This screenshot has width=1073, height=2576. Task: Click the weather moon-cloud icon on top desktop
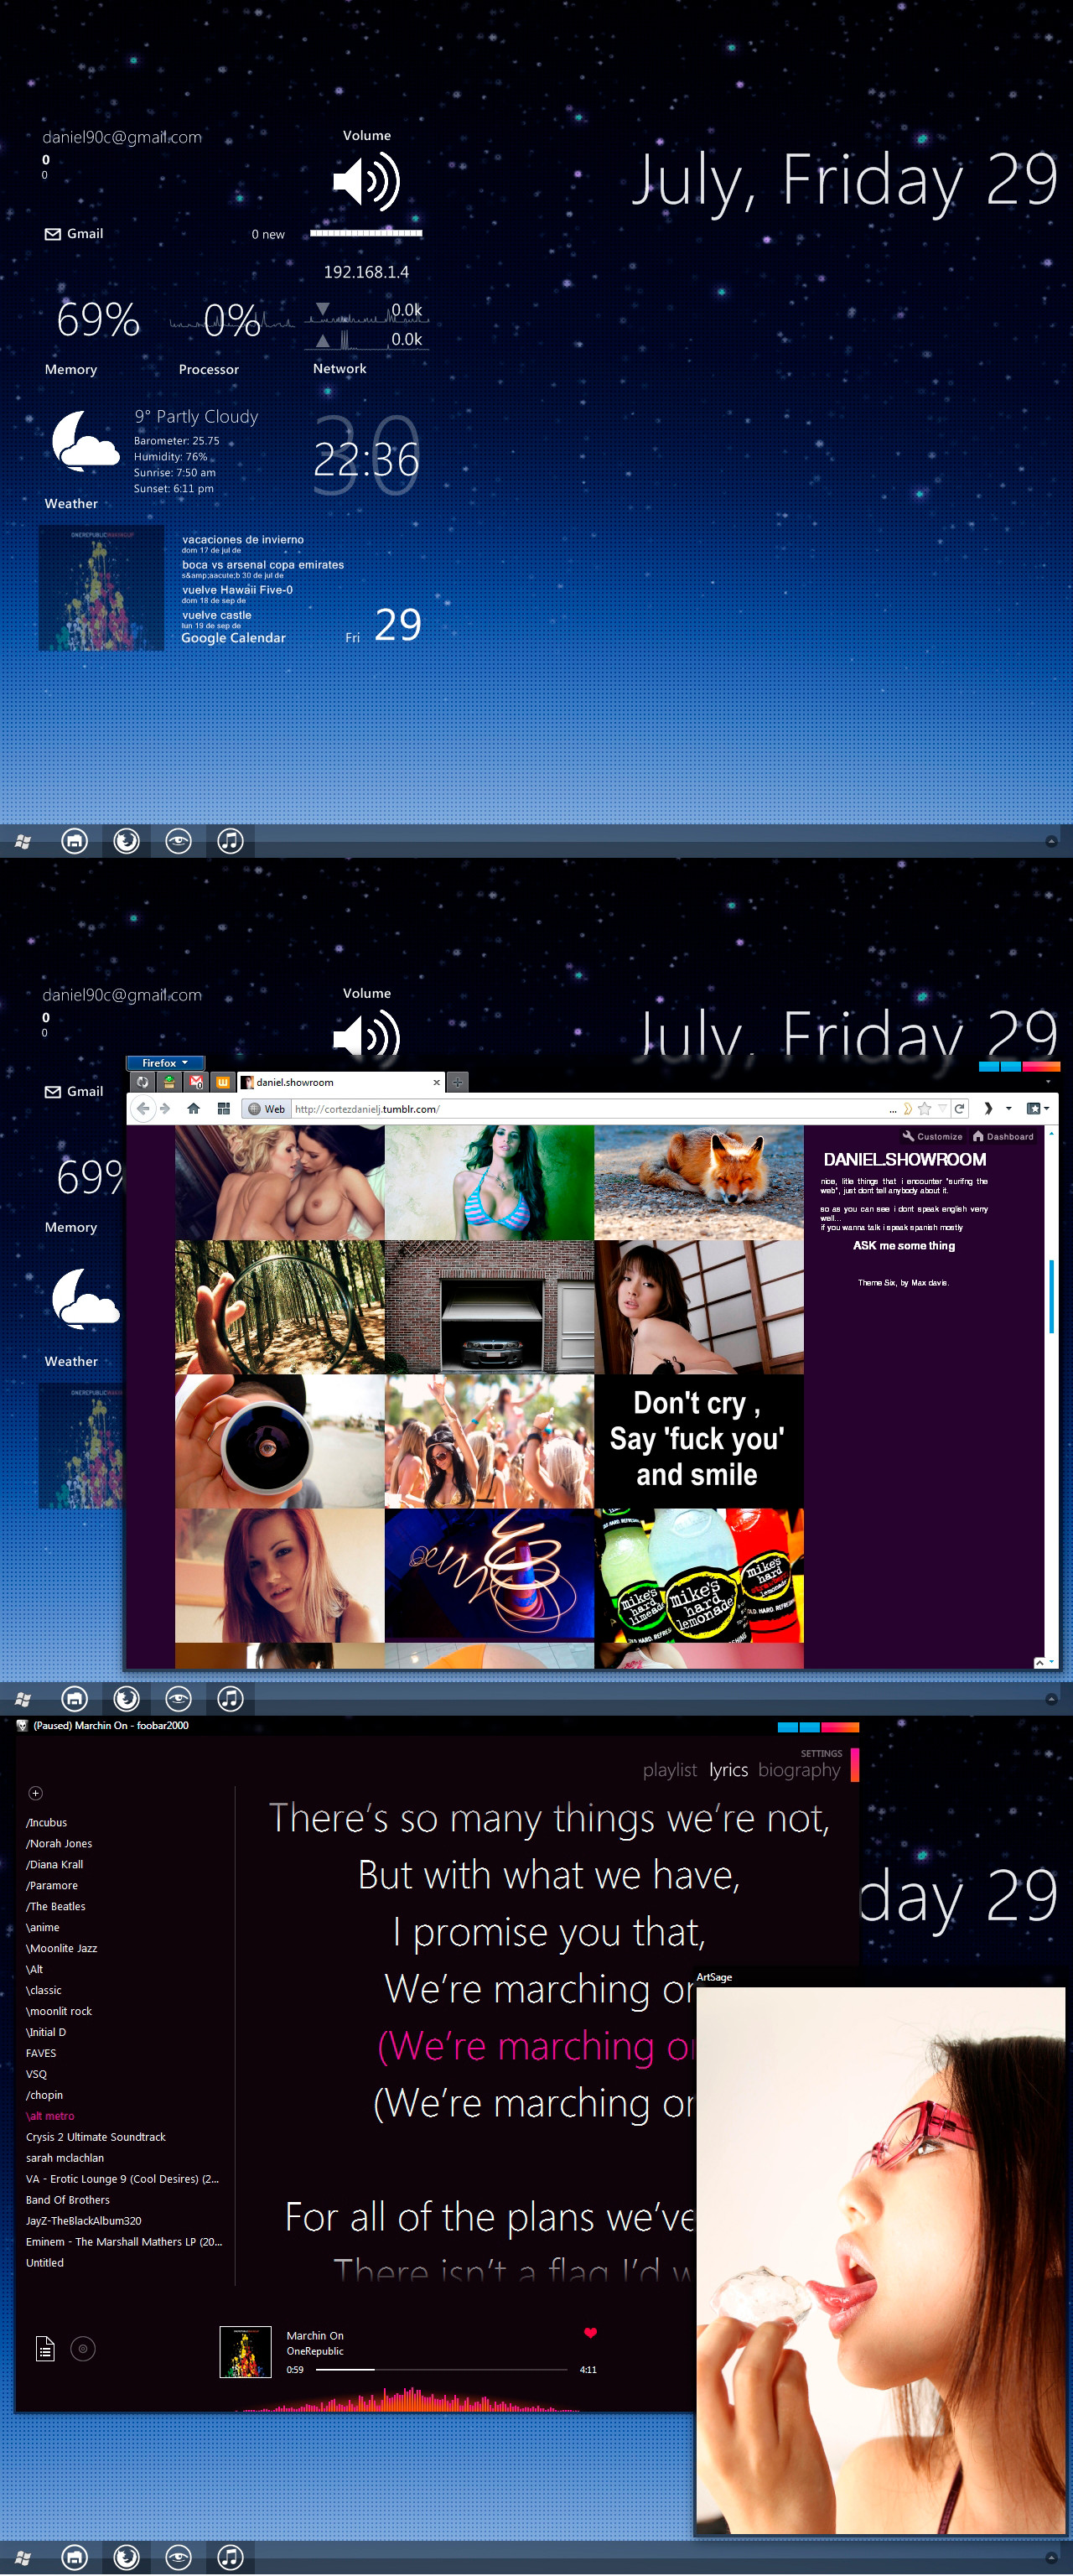coord(86,441)
